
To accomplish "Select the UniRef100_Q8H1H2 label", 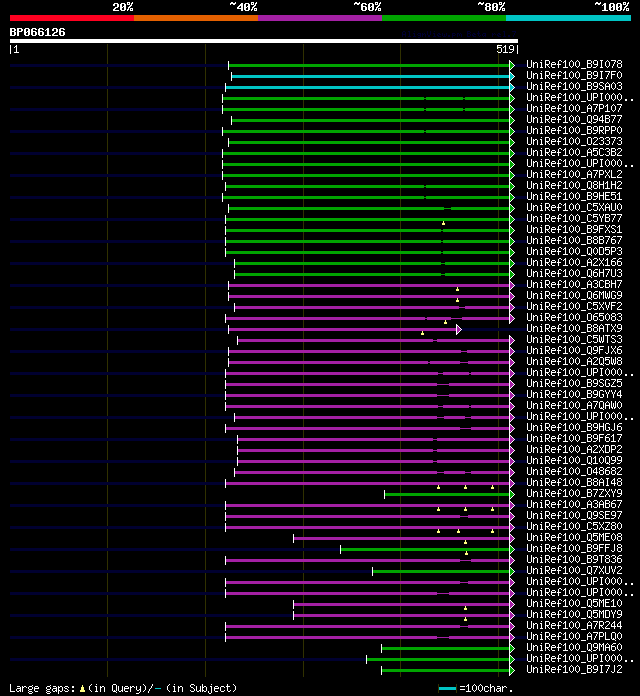I will (574, 185).
